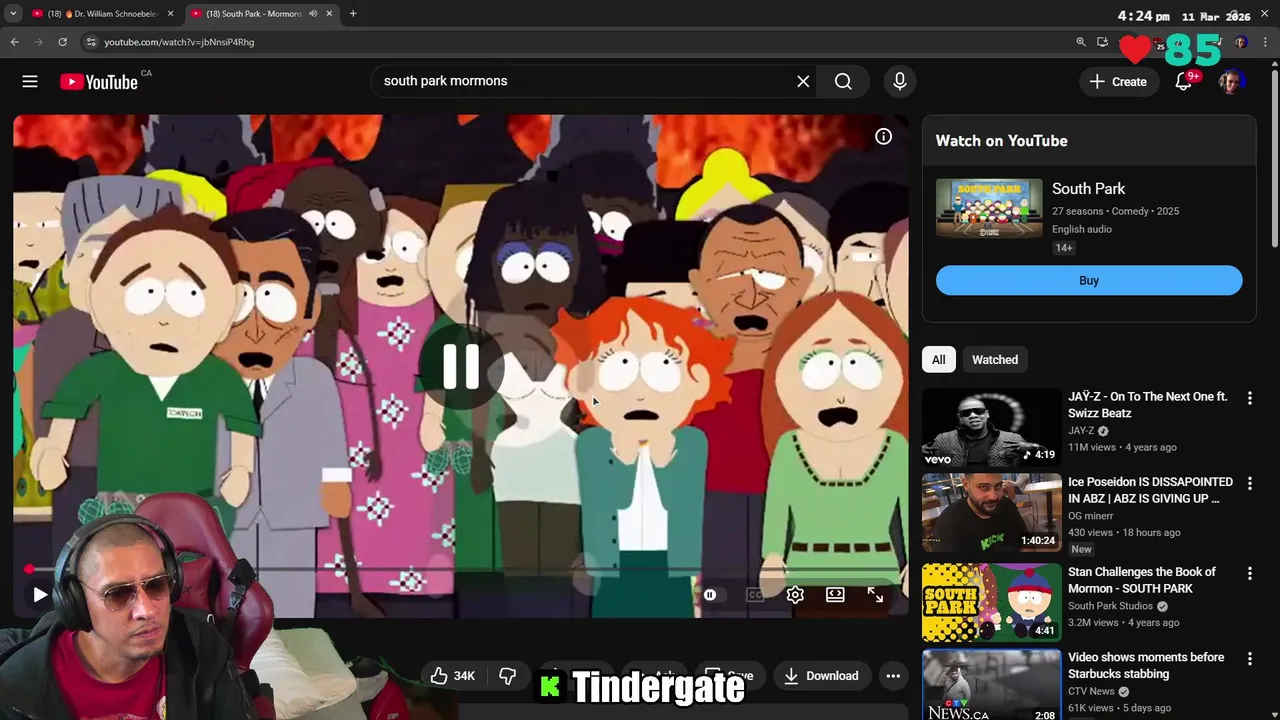Clear the search box with X

[803, 82]
